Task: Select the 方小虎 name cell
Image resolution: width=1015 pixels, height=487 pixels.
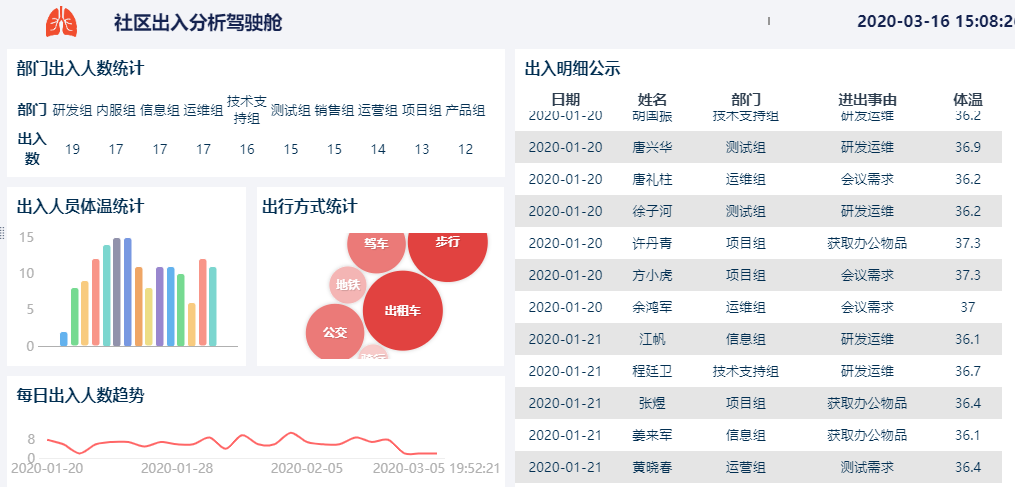Action: coord(652,275)
